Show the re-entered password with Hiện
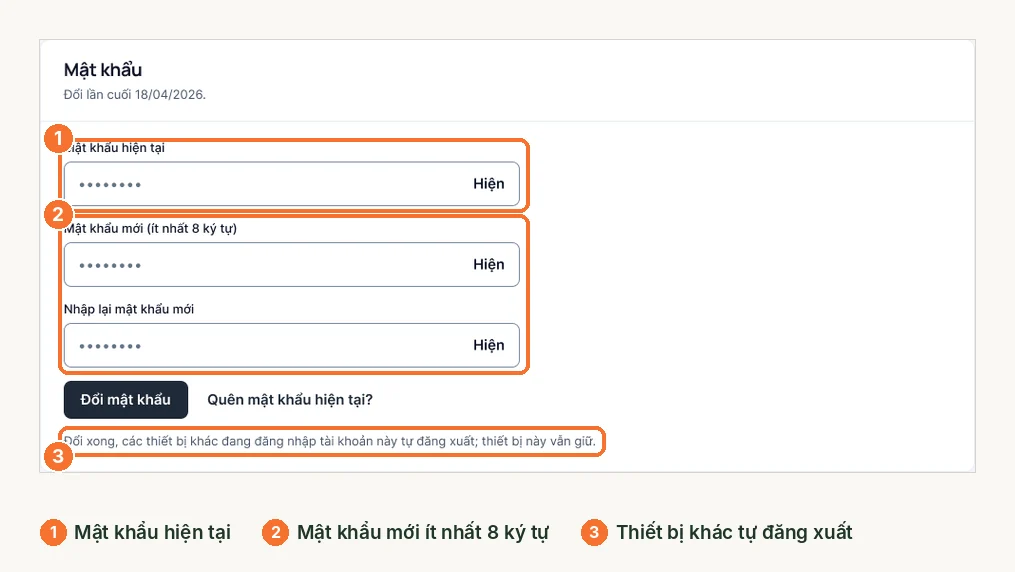The height and width of the screenshot is (572, 1015). click(489, 346)
